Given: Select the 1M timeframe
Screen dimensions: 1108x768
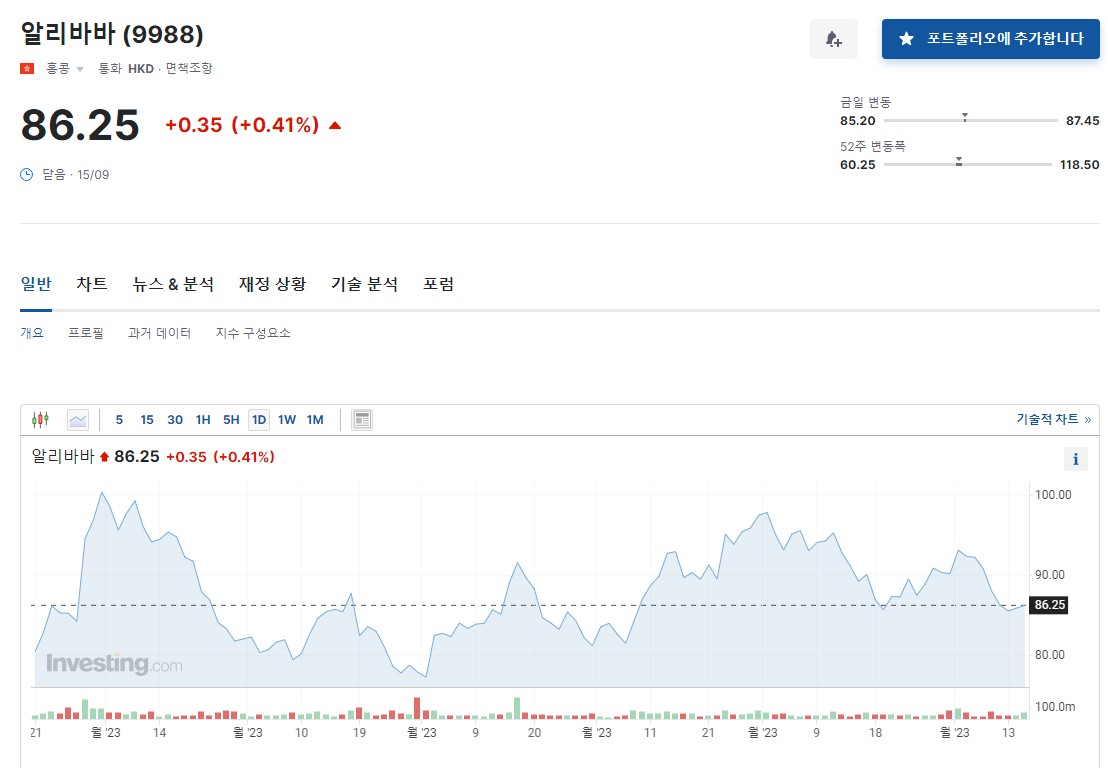Looking at the screenshot, I should [x=314, y=420].
